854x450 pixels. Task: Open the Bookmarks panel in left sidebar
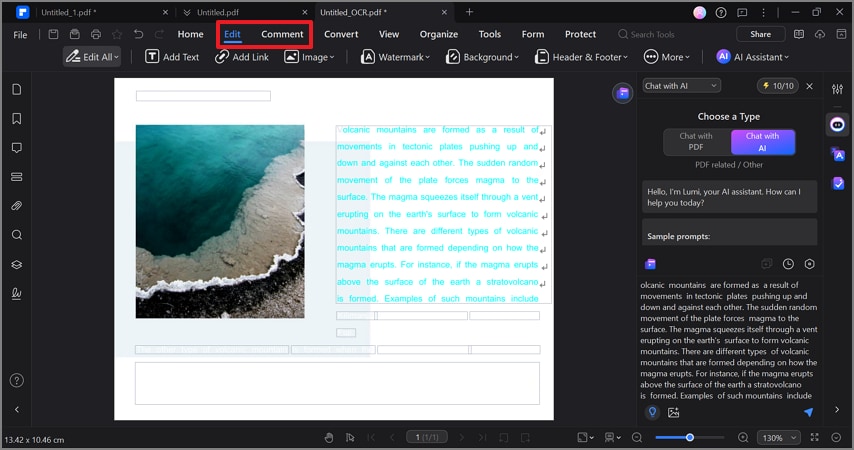point(17,119)
